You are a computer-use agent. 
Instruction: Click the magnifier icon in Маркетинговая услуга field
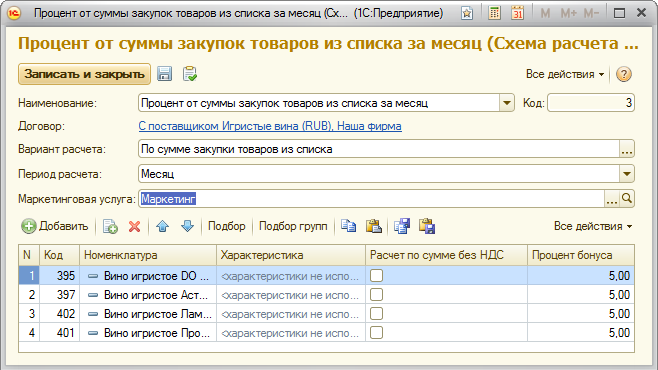[627, 199]
